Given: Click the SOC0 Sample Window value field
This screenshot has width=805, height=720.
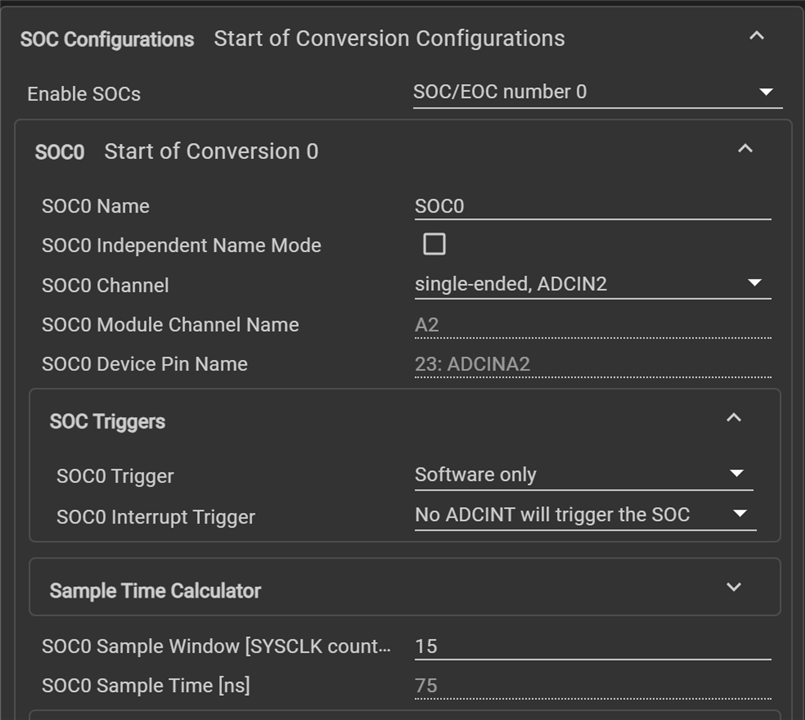Looking at the screenshot, I should point(593,647).
